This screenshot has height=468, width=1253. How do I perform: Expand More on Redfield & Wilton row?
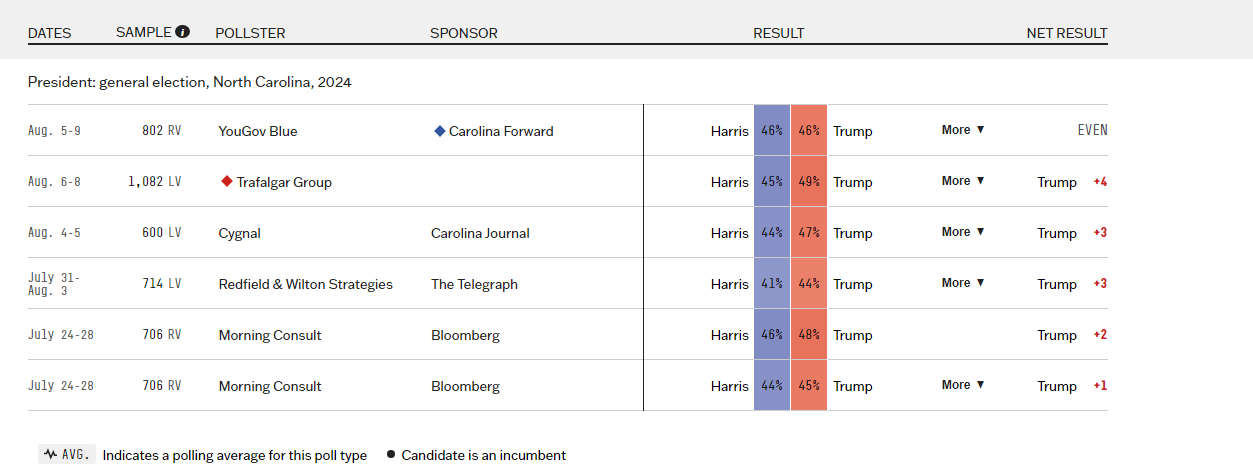tap(963, 283)
